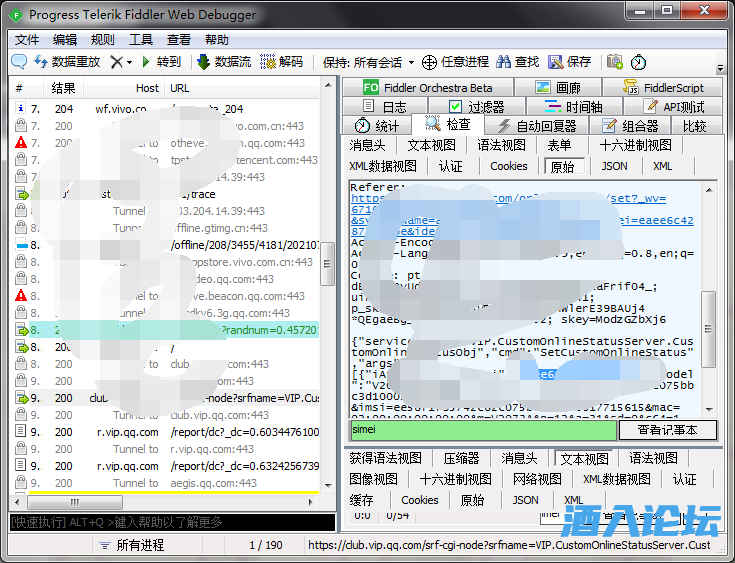Image resolution: width=735 pixels, height=563 pixels.
Task: Open the 文件 menu
Action: [27, 40]
